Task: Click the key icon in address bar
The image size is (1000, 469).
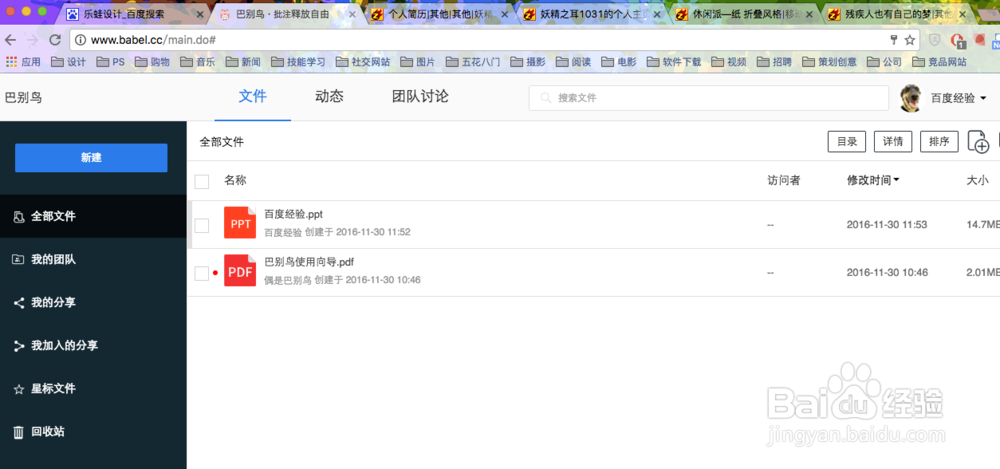Action: click(x=894, y=40)
